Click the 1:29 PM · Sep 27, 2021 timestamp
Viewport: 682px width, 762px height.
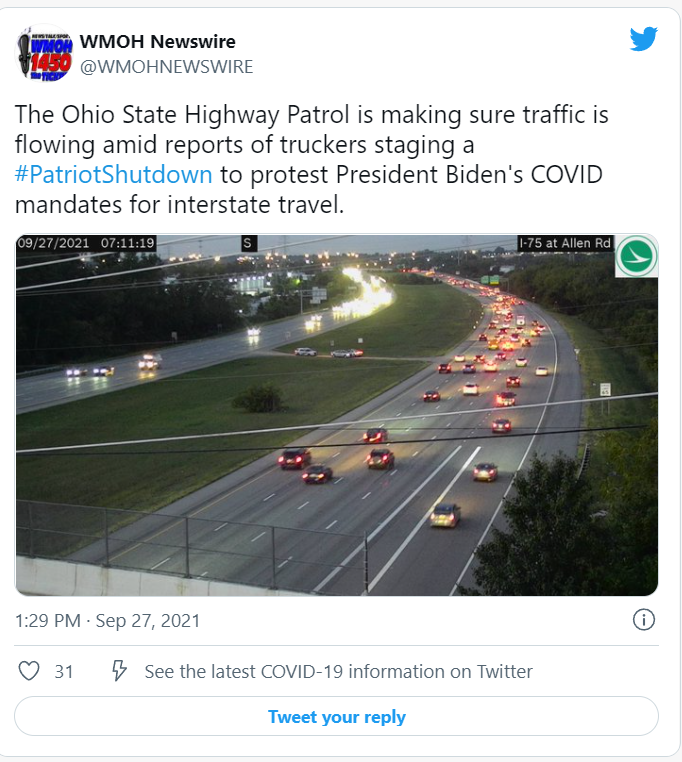point(107,621)
